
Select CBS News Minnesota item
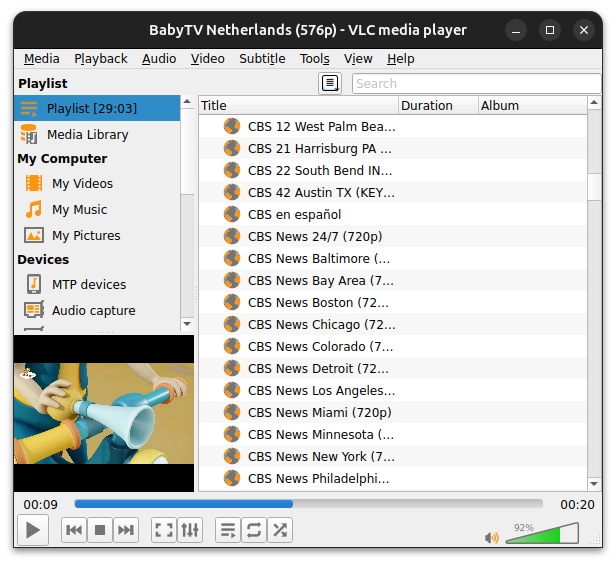[393, 434]
